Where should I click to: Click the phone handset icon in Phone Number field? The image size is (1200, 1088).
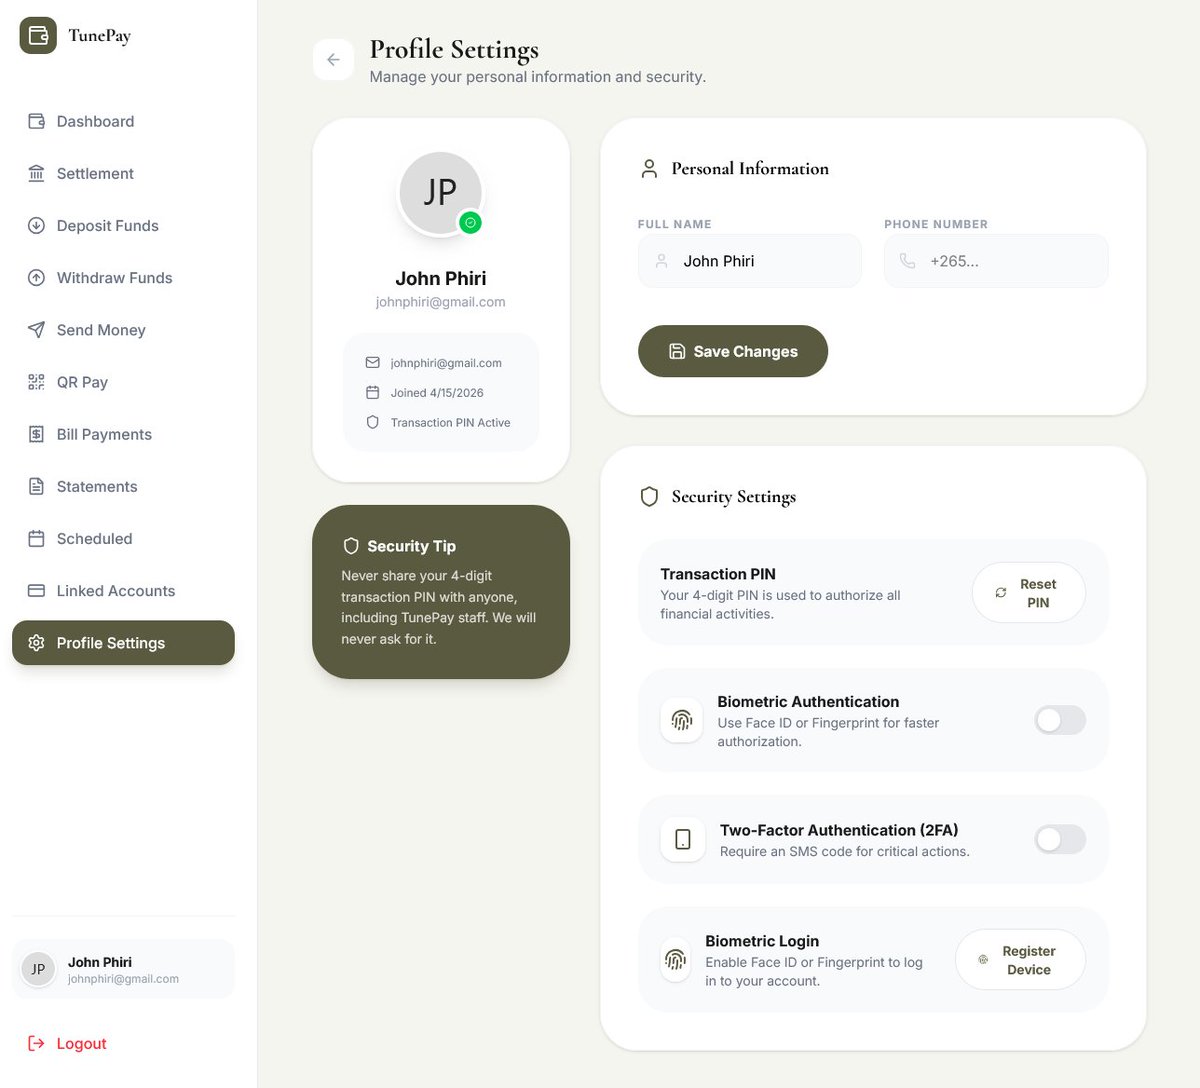tap(907, 261)
